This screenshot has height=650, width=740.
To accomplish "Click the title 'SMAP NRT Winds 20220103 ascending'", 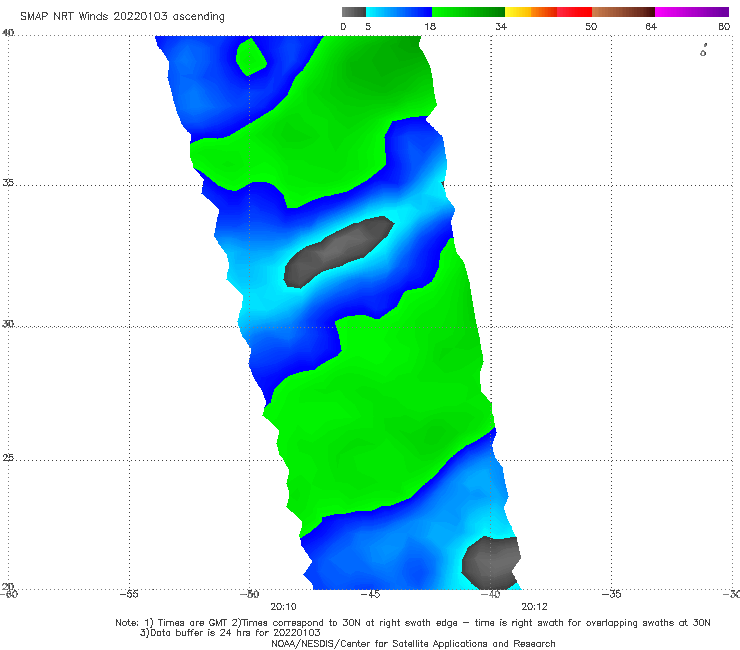I will click(x=122, y=16).
